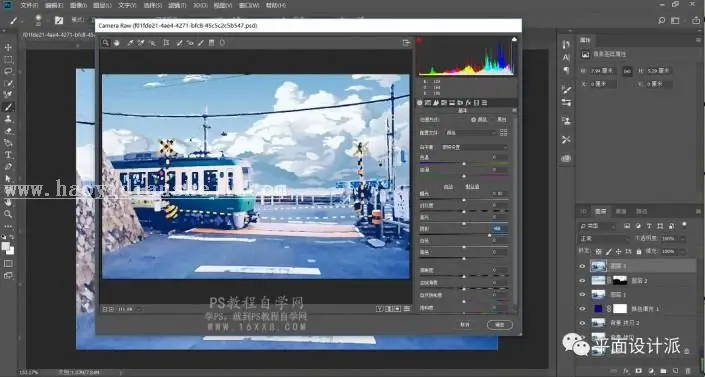Toggle shadow clipping warning on histogram

pyautogui.click(x=420, y=40)
